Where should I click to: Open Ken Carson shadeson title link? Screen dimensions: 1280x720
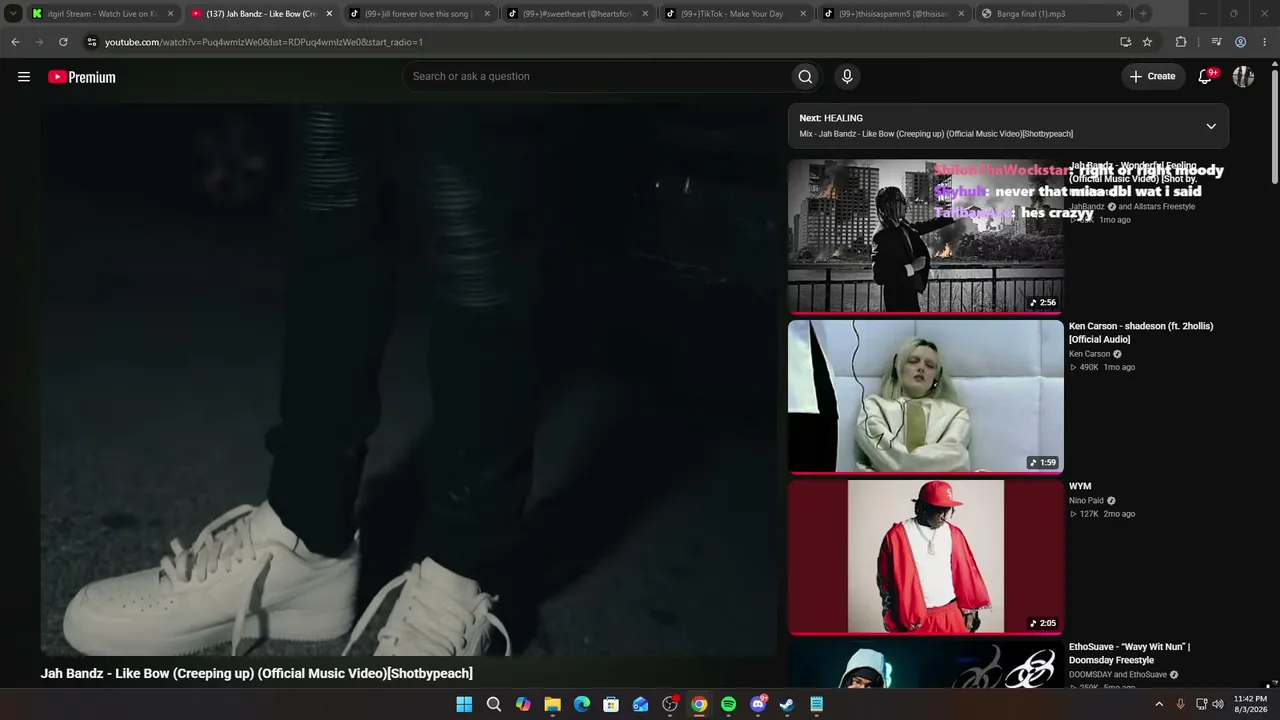pyautogui.click(x=1141, y=333)
